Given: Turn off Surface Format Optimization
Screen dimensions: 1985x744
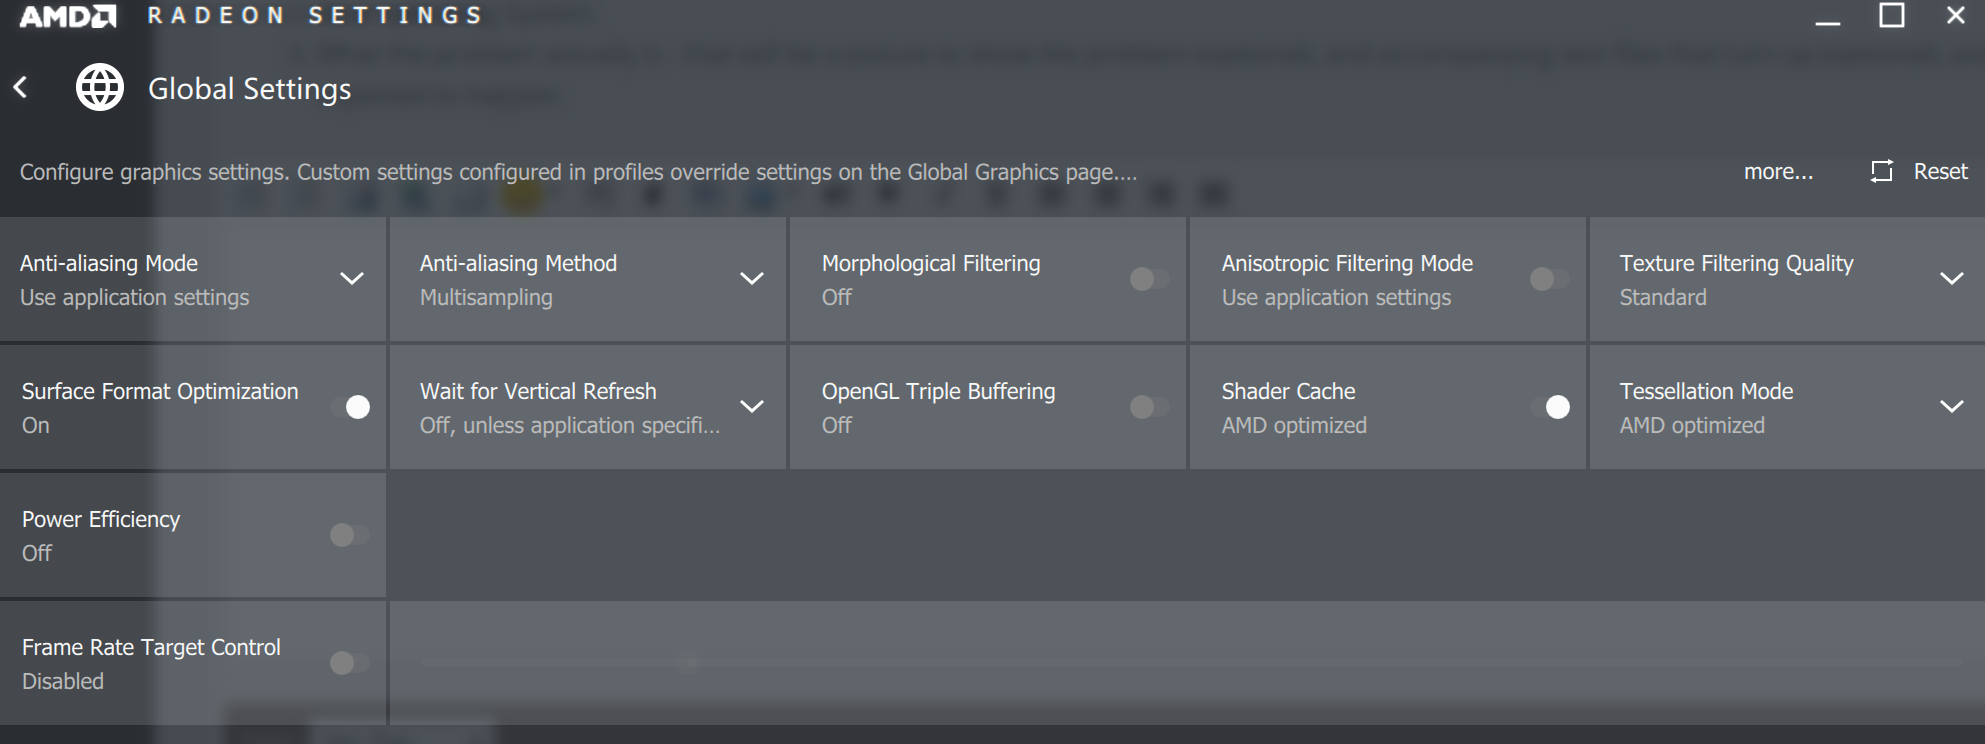Looking at the screenshot, I should (350, 407).
